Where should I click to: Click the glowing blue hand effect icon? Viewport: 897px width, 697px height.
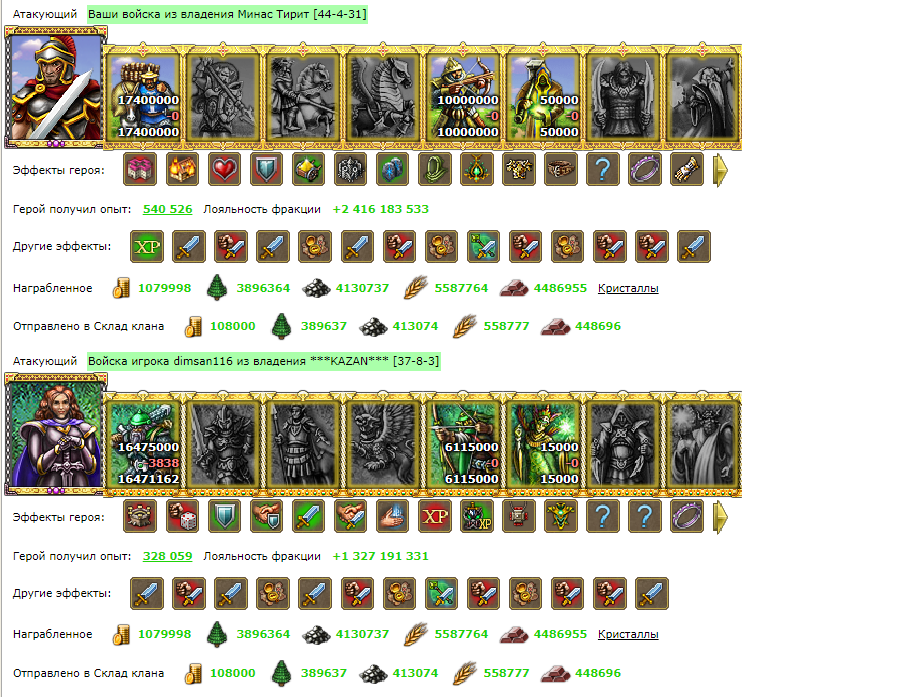[393, 517]
